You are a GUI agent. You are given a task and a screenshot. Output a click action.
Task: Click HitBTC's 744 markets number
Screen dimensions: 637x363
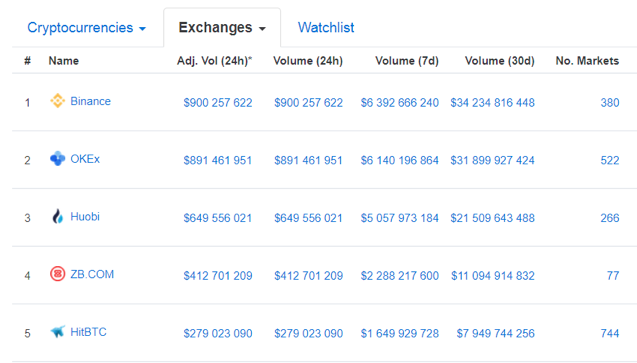(610, 333)
